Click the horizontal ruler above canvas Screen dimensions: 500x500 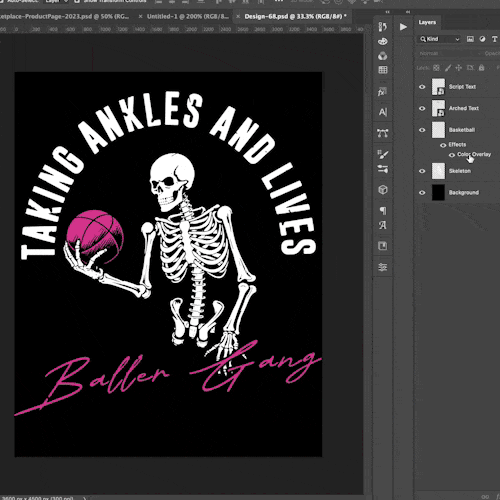182,29
